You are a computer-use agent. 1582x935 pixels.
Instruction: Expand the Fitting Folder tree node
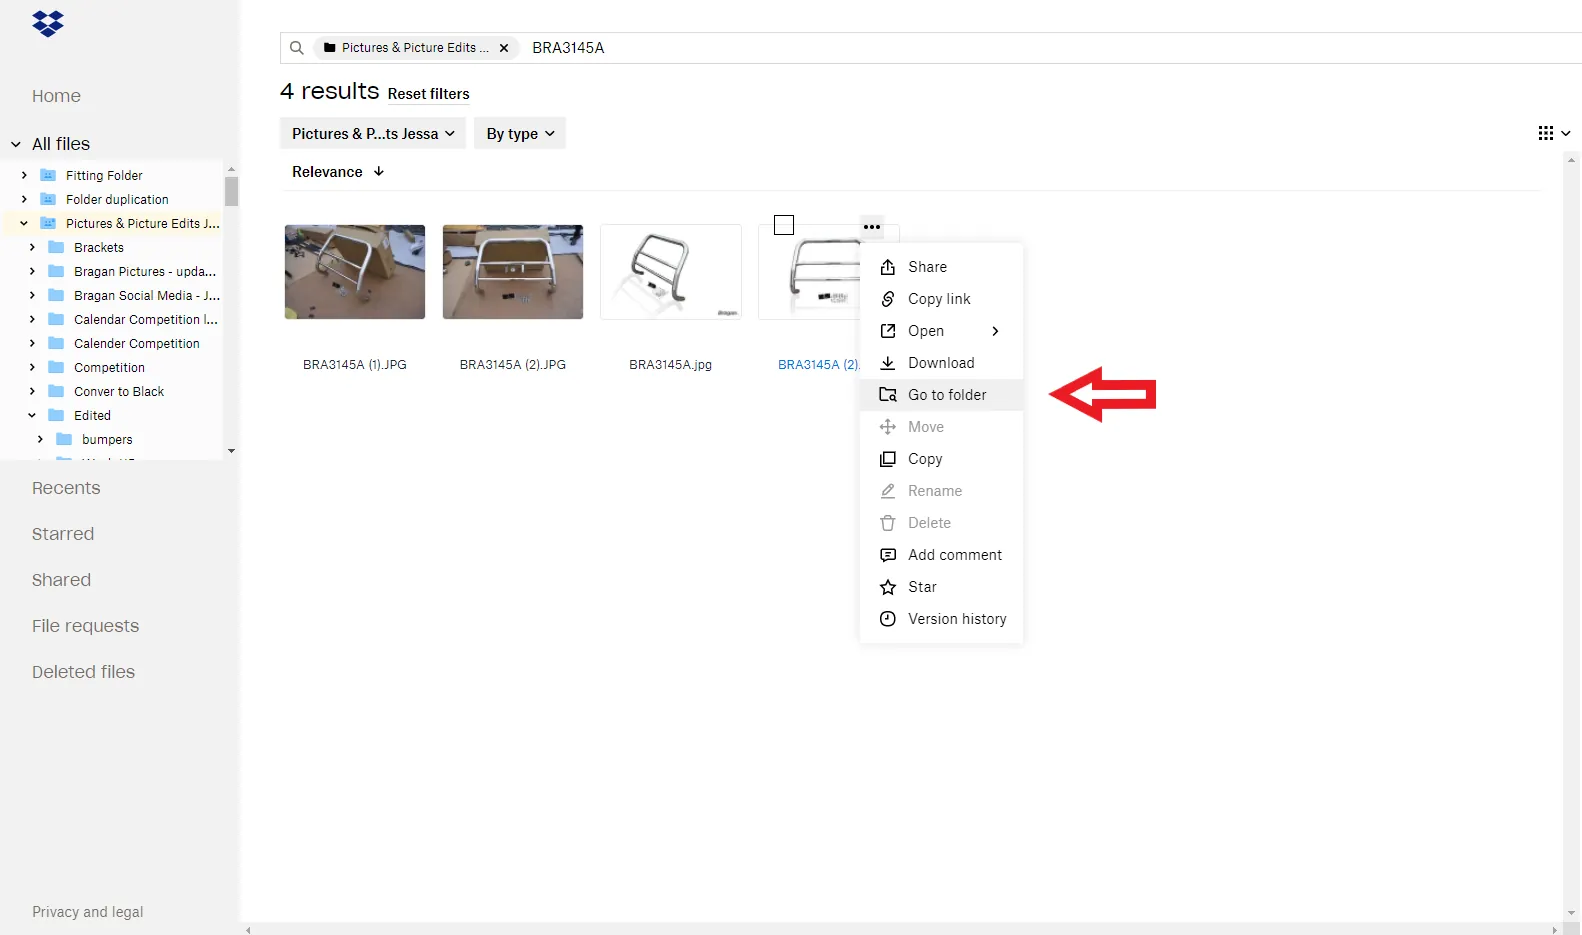coord(24,175)
